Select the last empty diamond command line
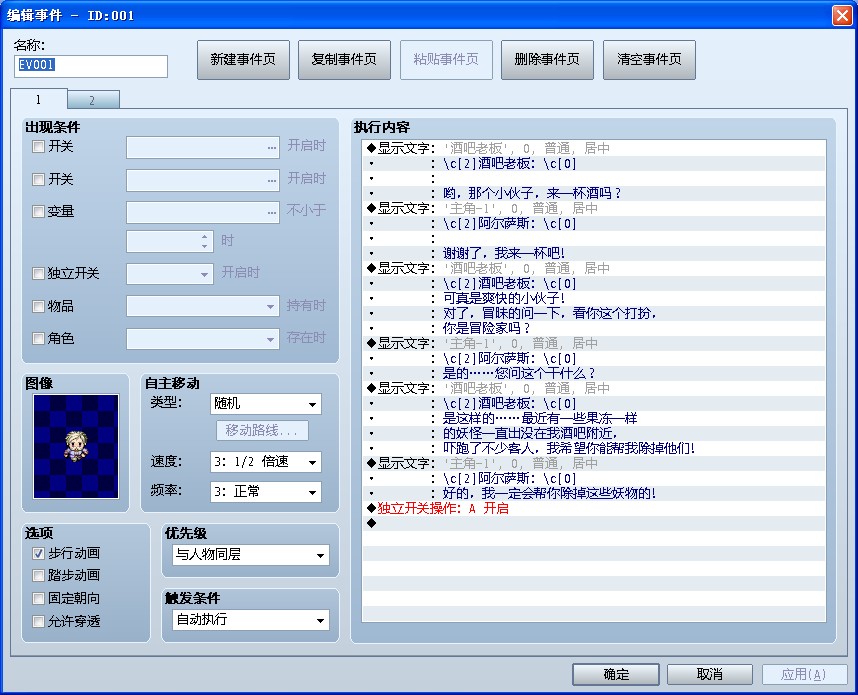The width and height of the screenshot is (858, 695). 593,523
